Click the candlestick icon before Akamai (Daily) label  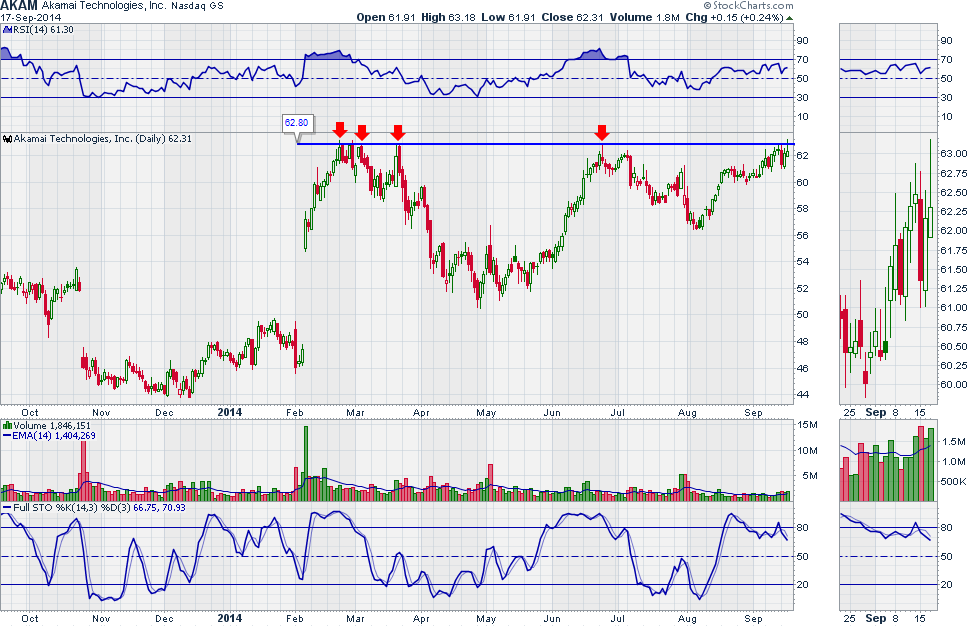pos(7,139)
